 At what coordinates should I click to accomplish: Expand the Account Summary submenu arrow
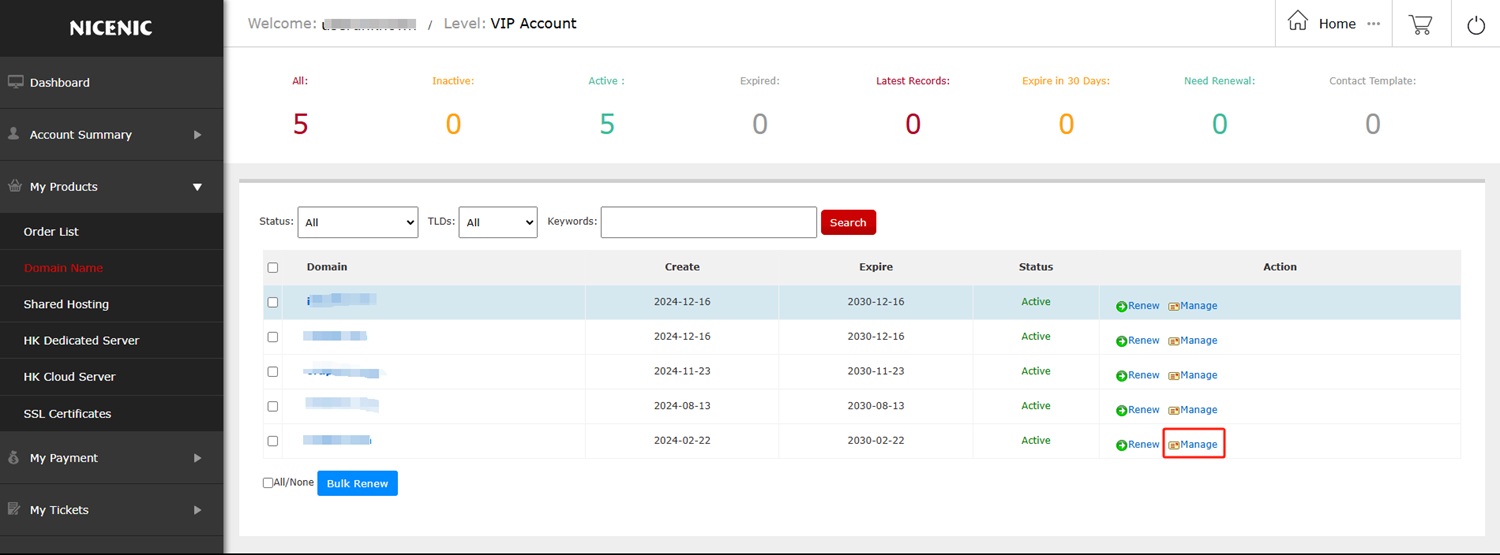[x=197, y=135]
